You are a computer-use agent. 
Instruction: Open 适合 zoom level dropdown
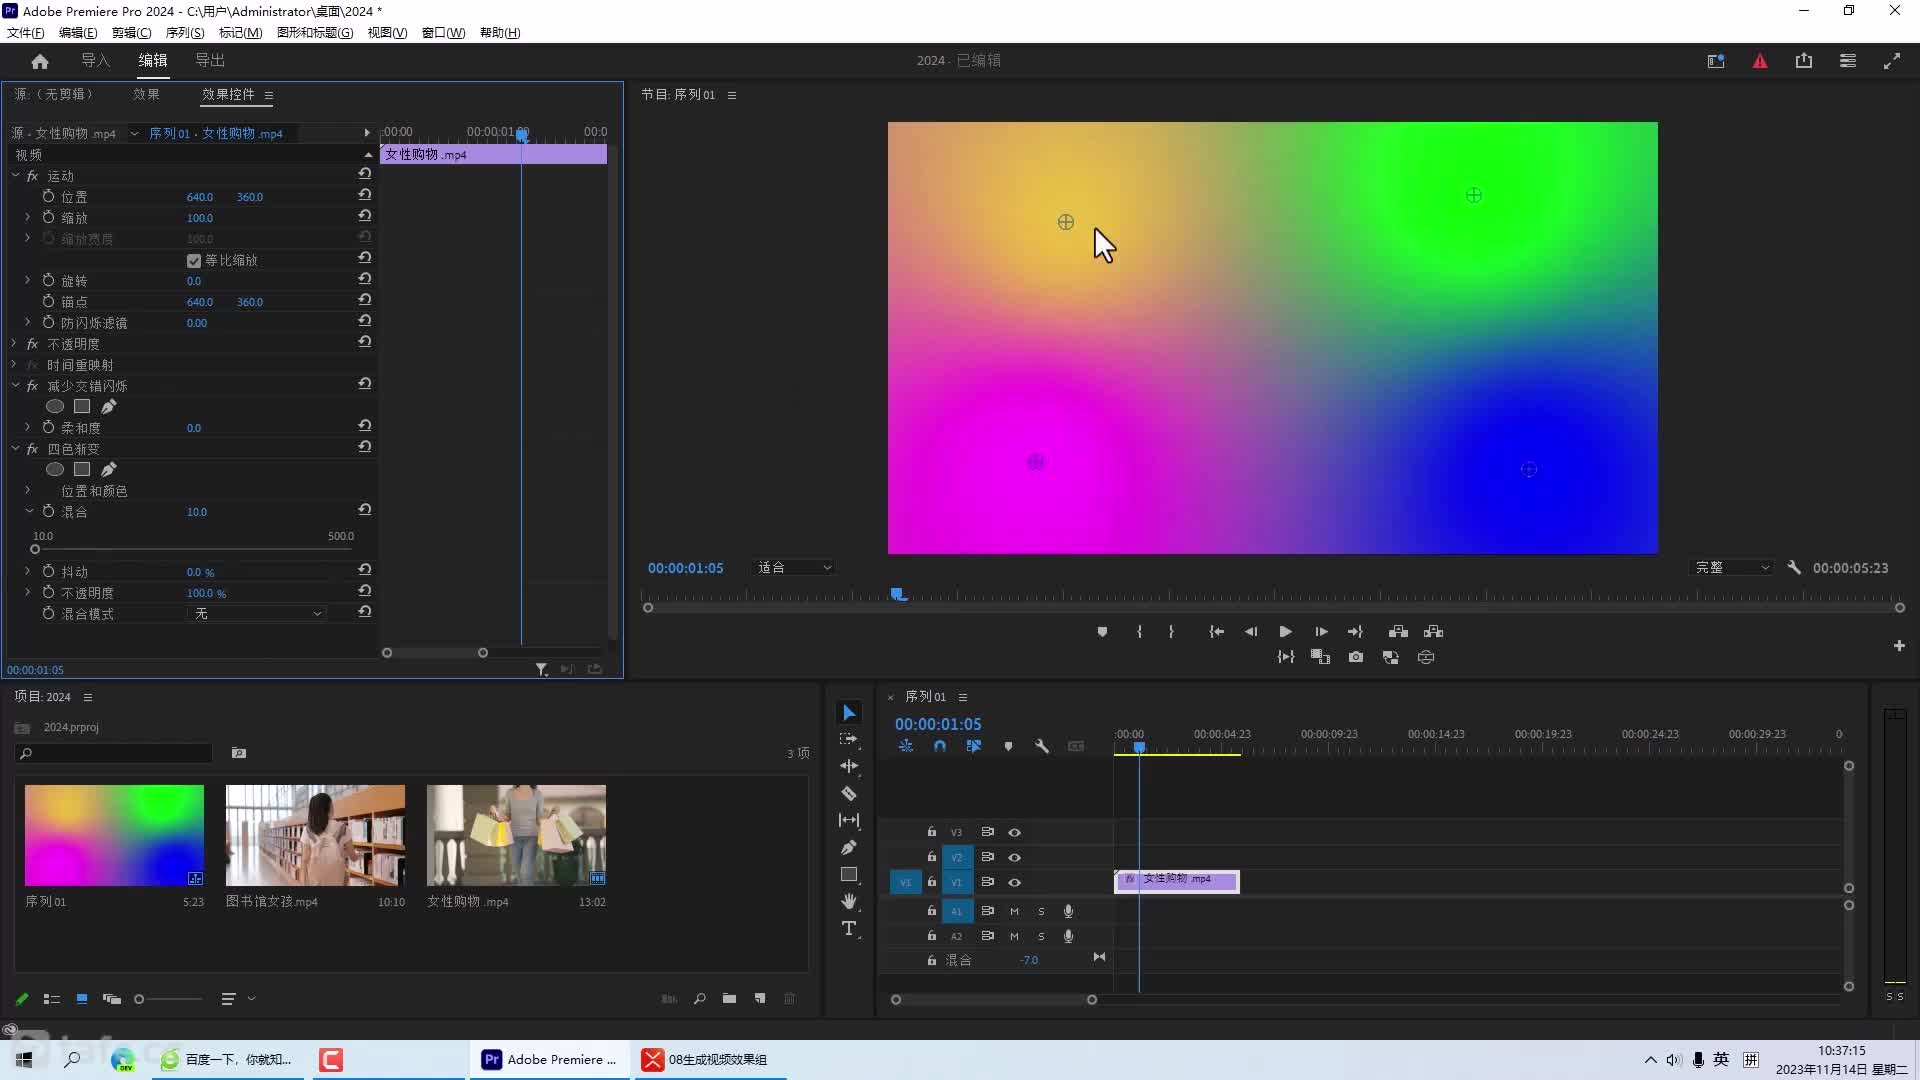coord(794,567)
